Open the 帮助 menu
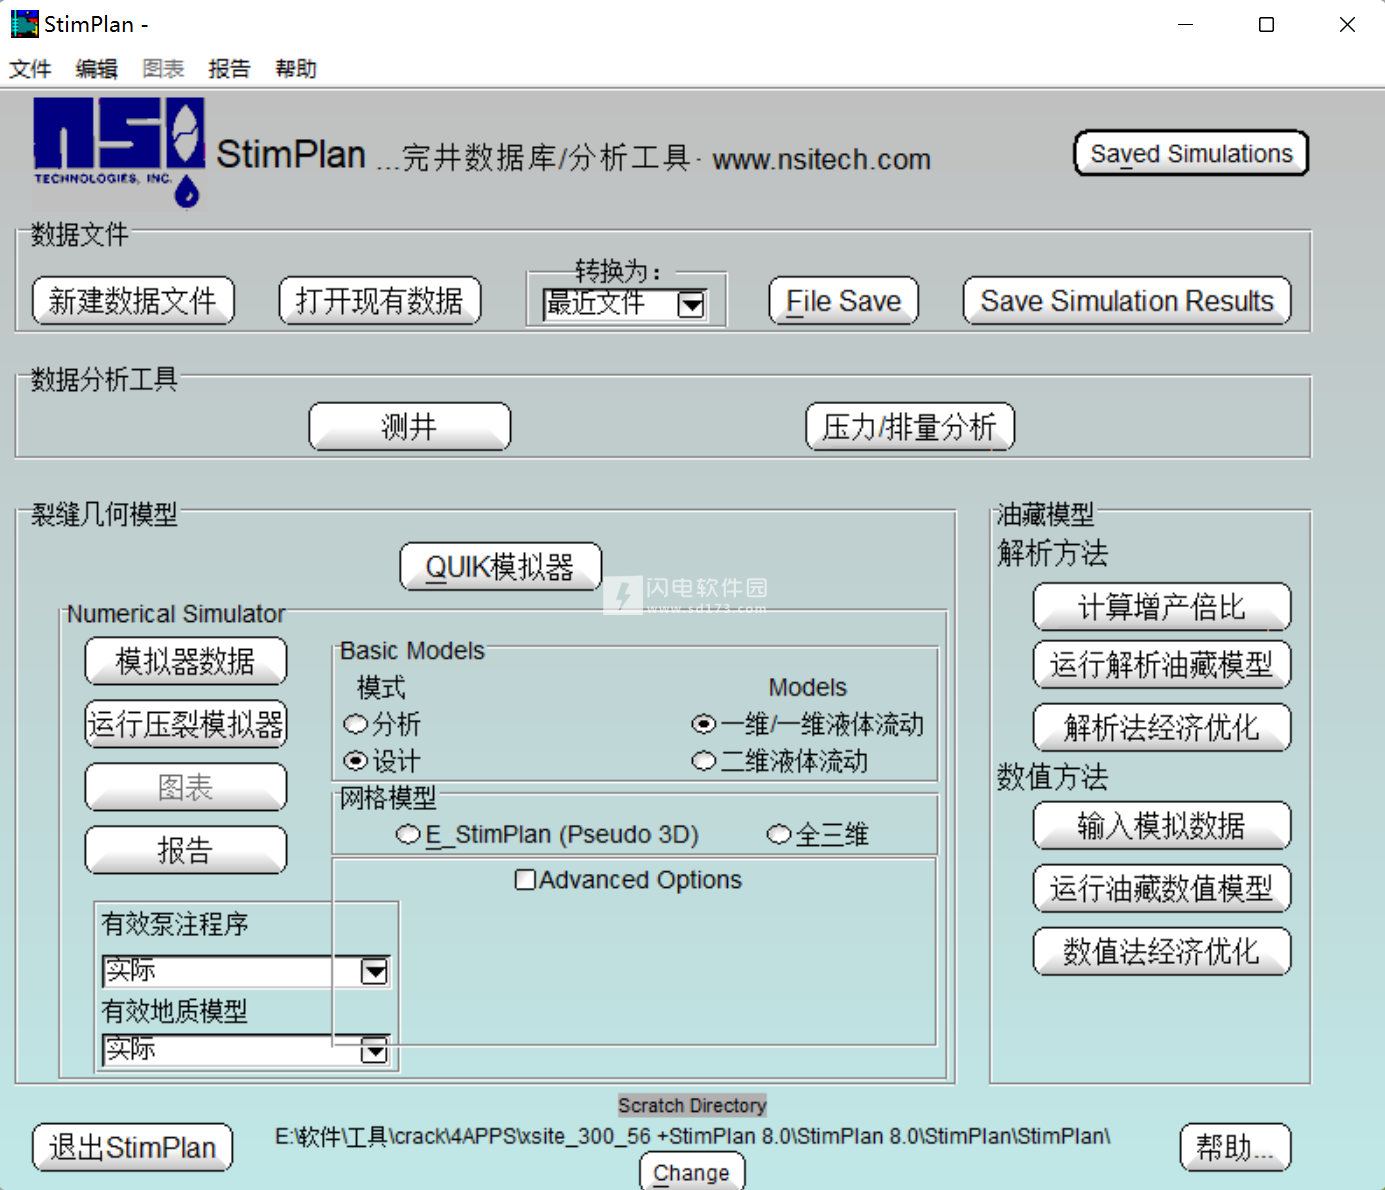The height and width of the screenshot is (1190, 1385). click(296, 69)
